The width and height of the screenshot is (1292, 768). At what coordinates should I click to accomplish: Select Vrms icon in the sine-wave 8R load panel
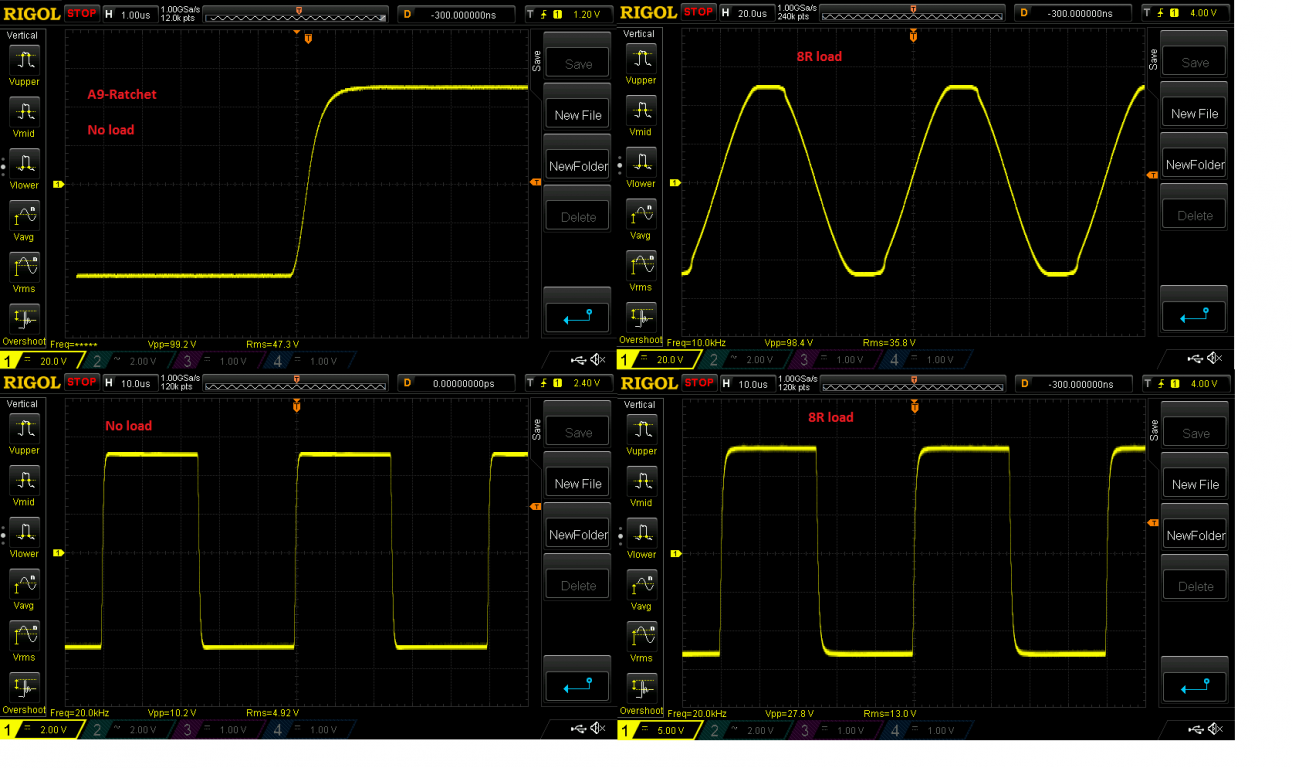[640, 265]
